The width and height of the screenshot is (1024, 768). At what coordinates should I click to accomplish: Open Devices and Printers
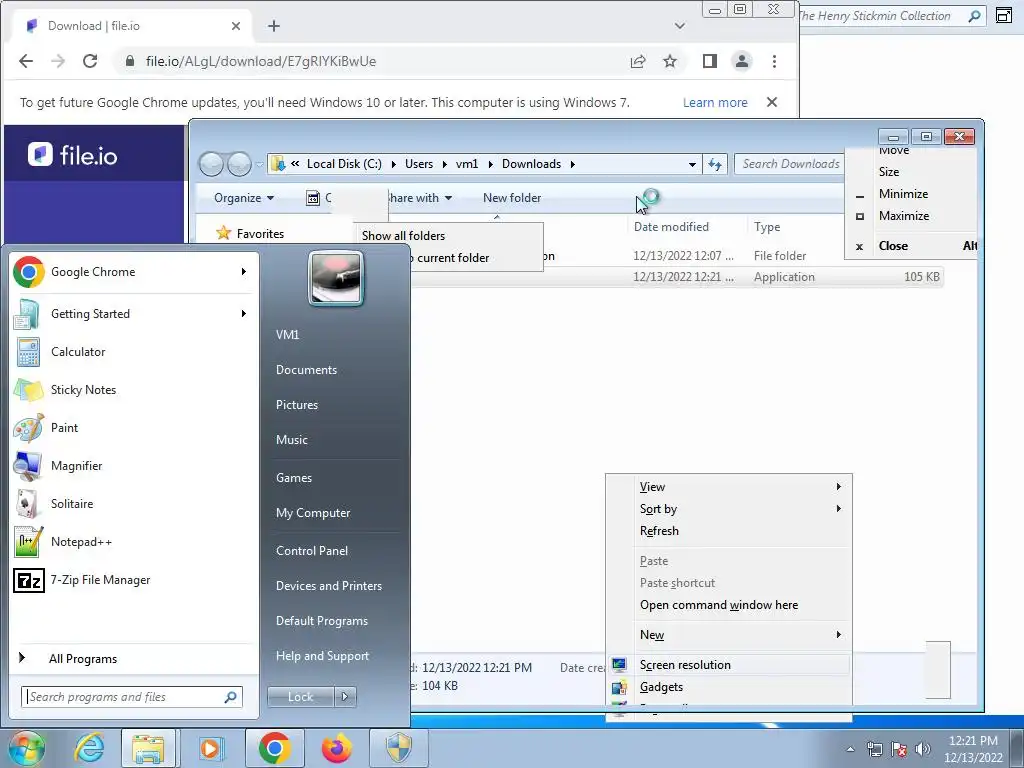[329, 586]
